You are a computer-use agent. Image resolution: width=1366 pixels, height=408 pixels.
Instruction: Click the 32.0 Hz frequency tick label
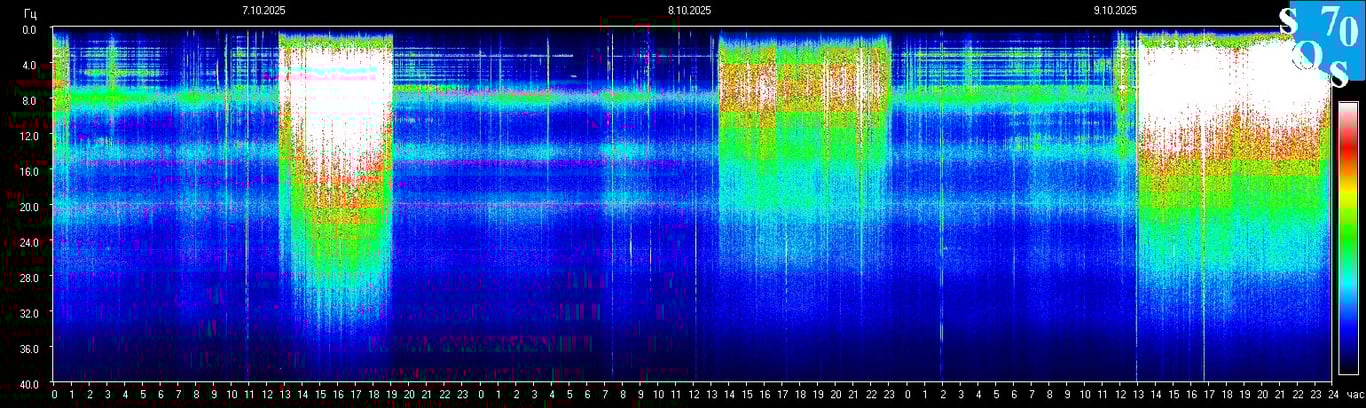click(29, 313)
